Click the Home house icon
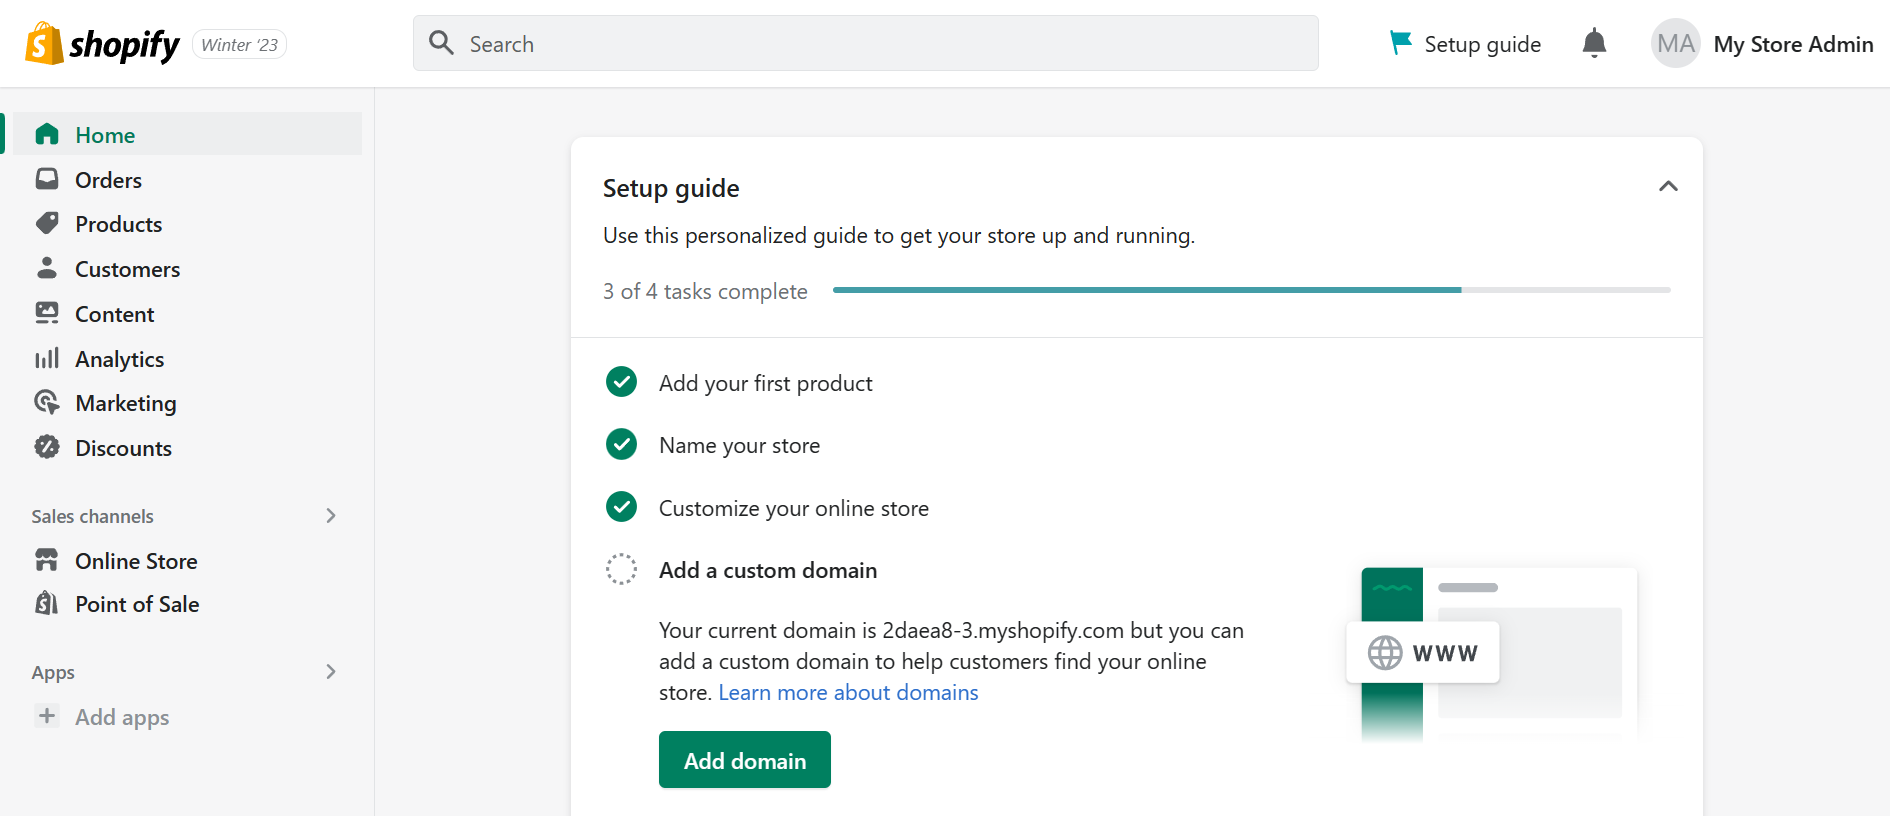 47,134
